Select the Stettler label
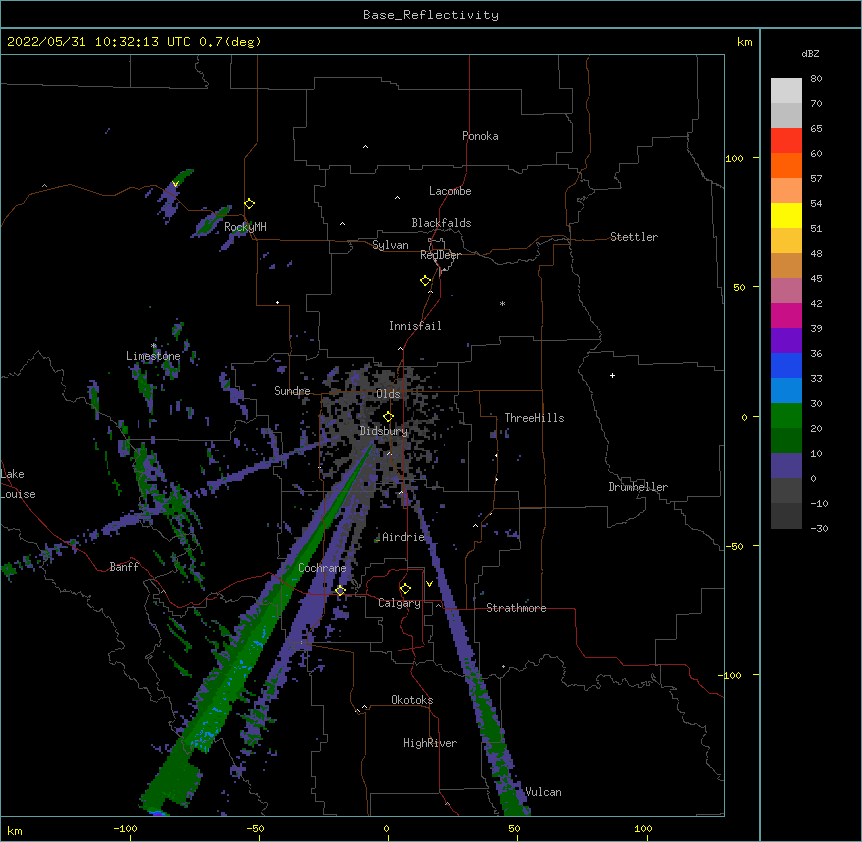 [x=634, y=237]
